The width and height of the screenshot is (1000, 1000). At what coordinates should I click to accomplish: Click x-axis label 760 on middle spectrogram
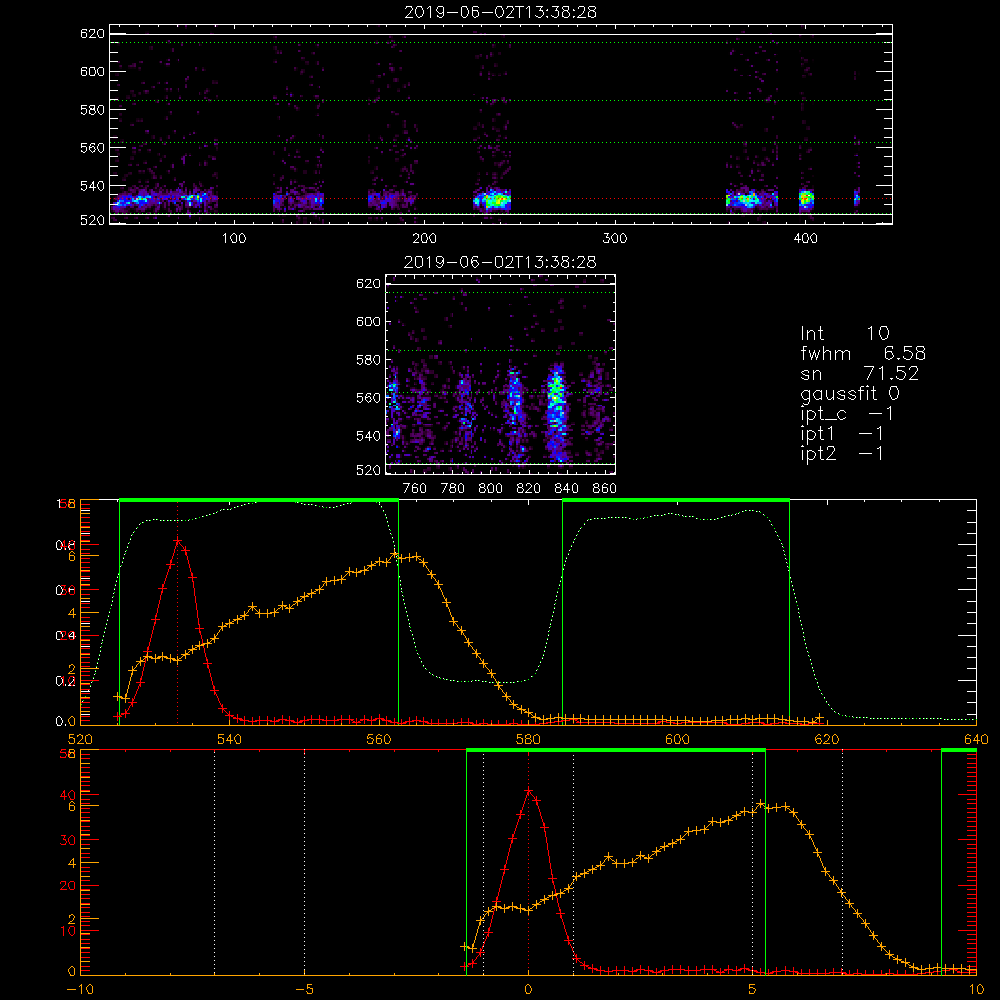tap(415, 489)
